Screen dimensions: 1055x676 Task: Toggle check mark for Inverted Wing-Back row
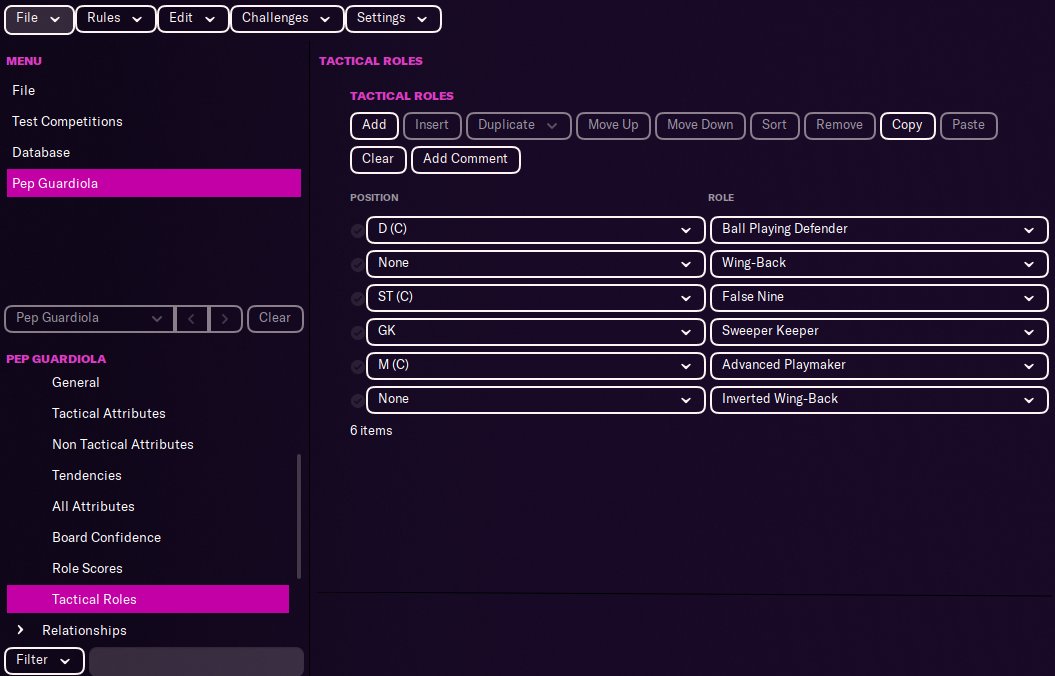point(357,400)
